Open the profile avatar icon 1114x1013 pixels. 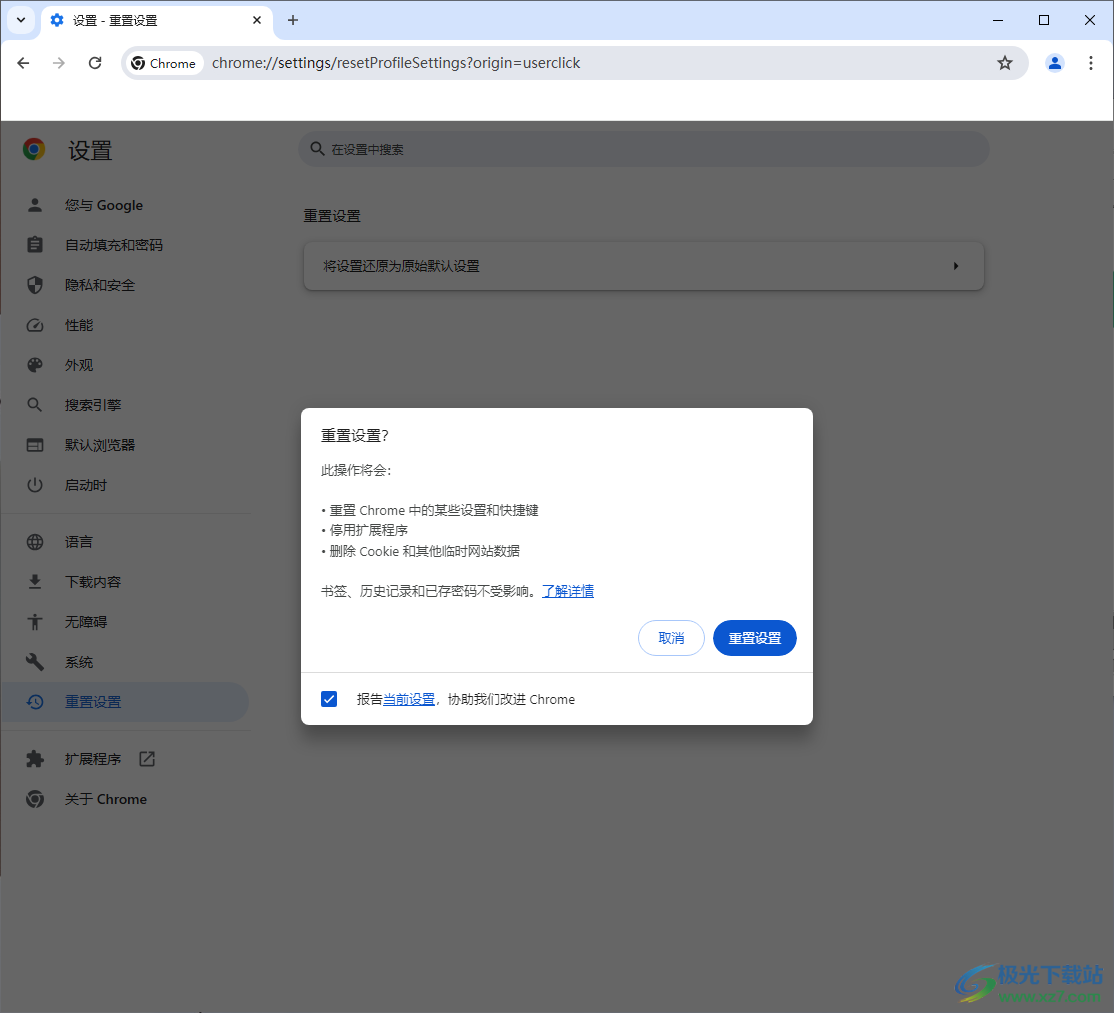point(1055,63)
